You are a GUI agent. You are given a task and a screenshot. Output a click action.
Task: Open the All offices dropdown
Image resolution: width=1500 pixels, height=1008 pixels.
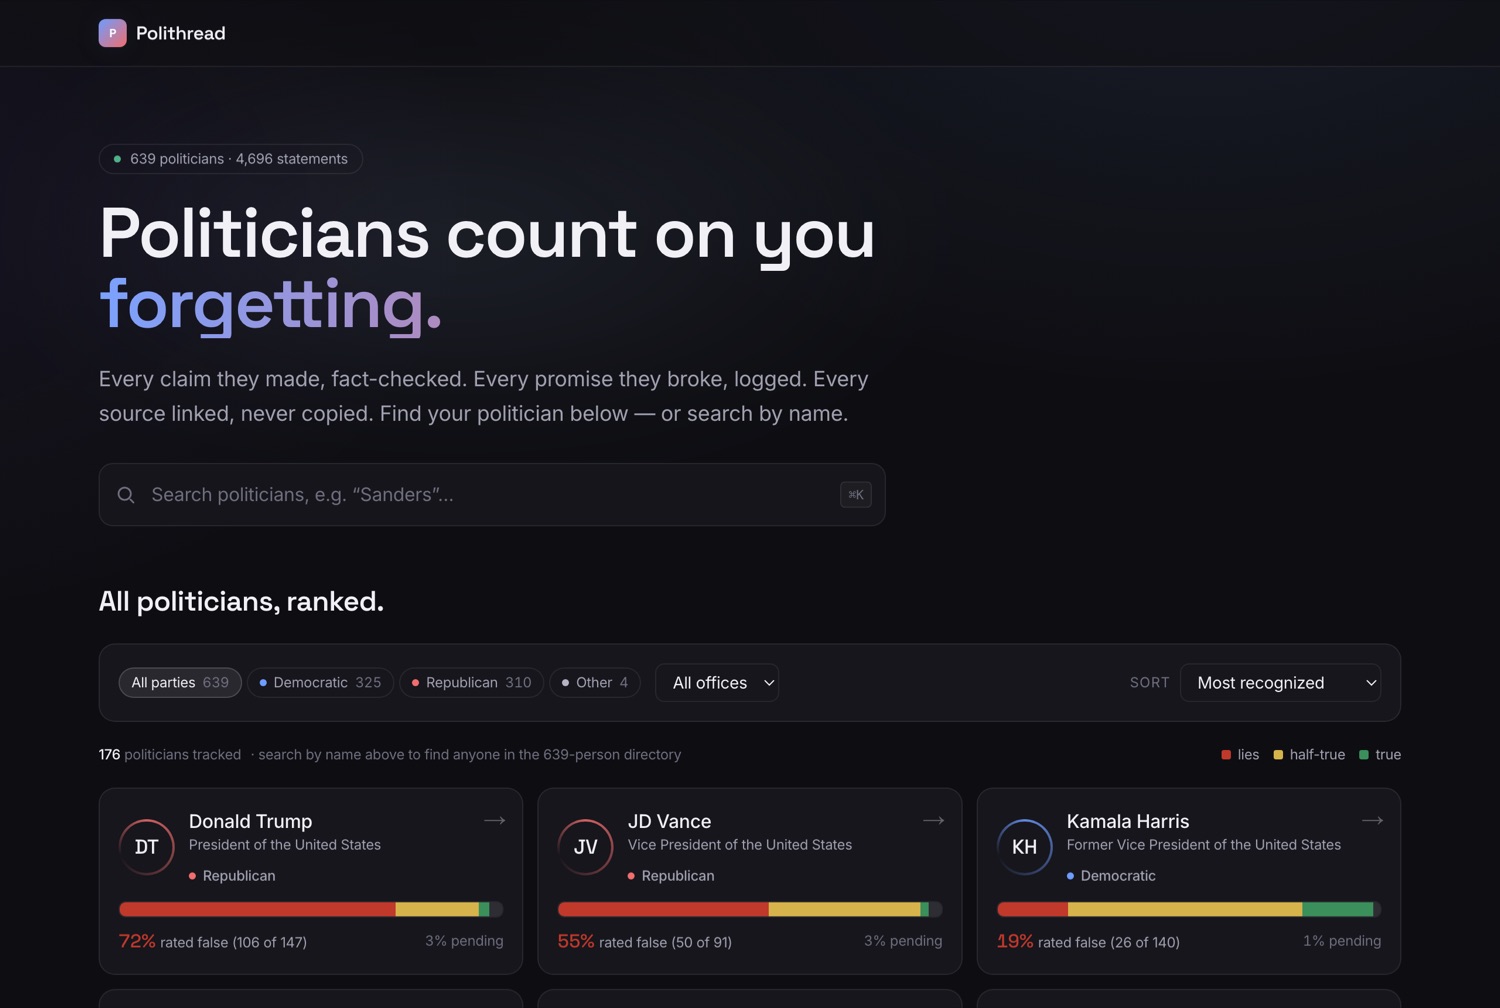tap(717, 683)
